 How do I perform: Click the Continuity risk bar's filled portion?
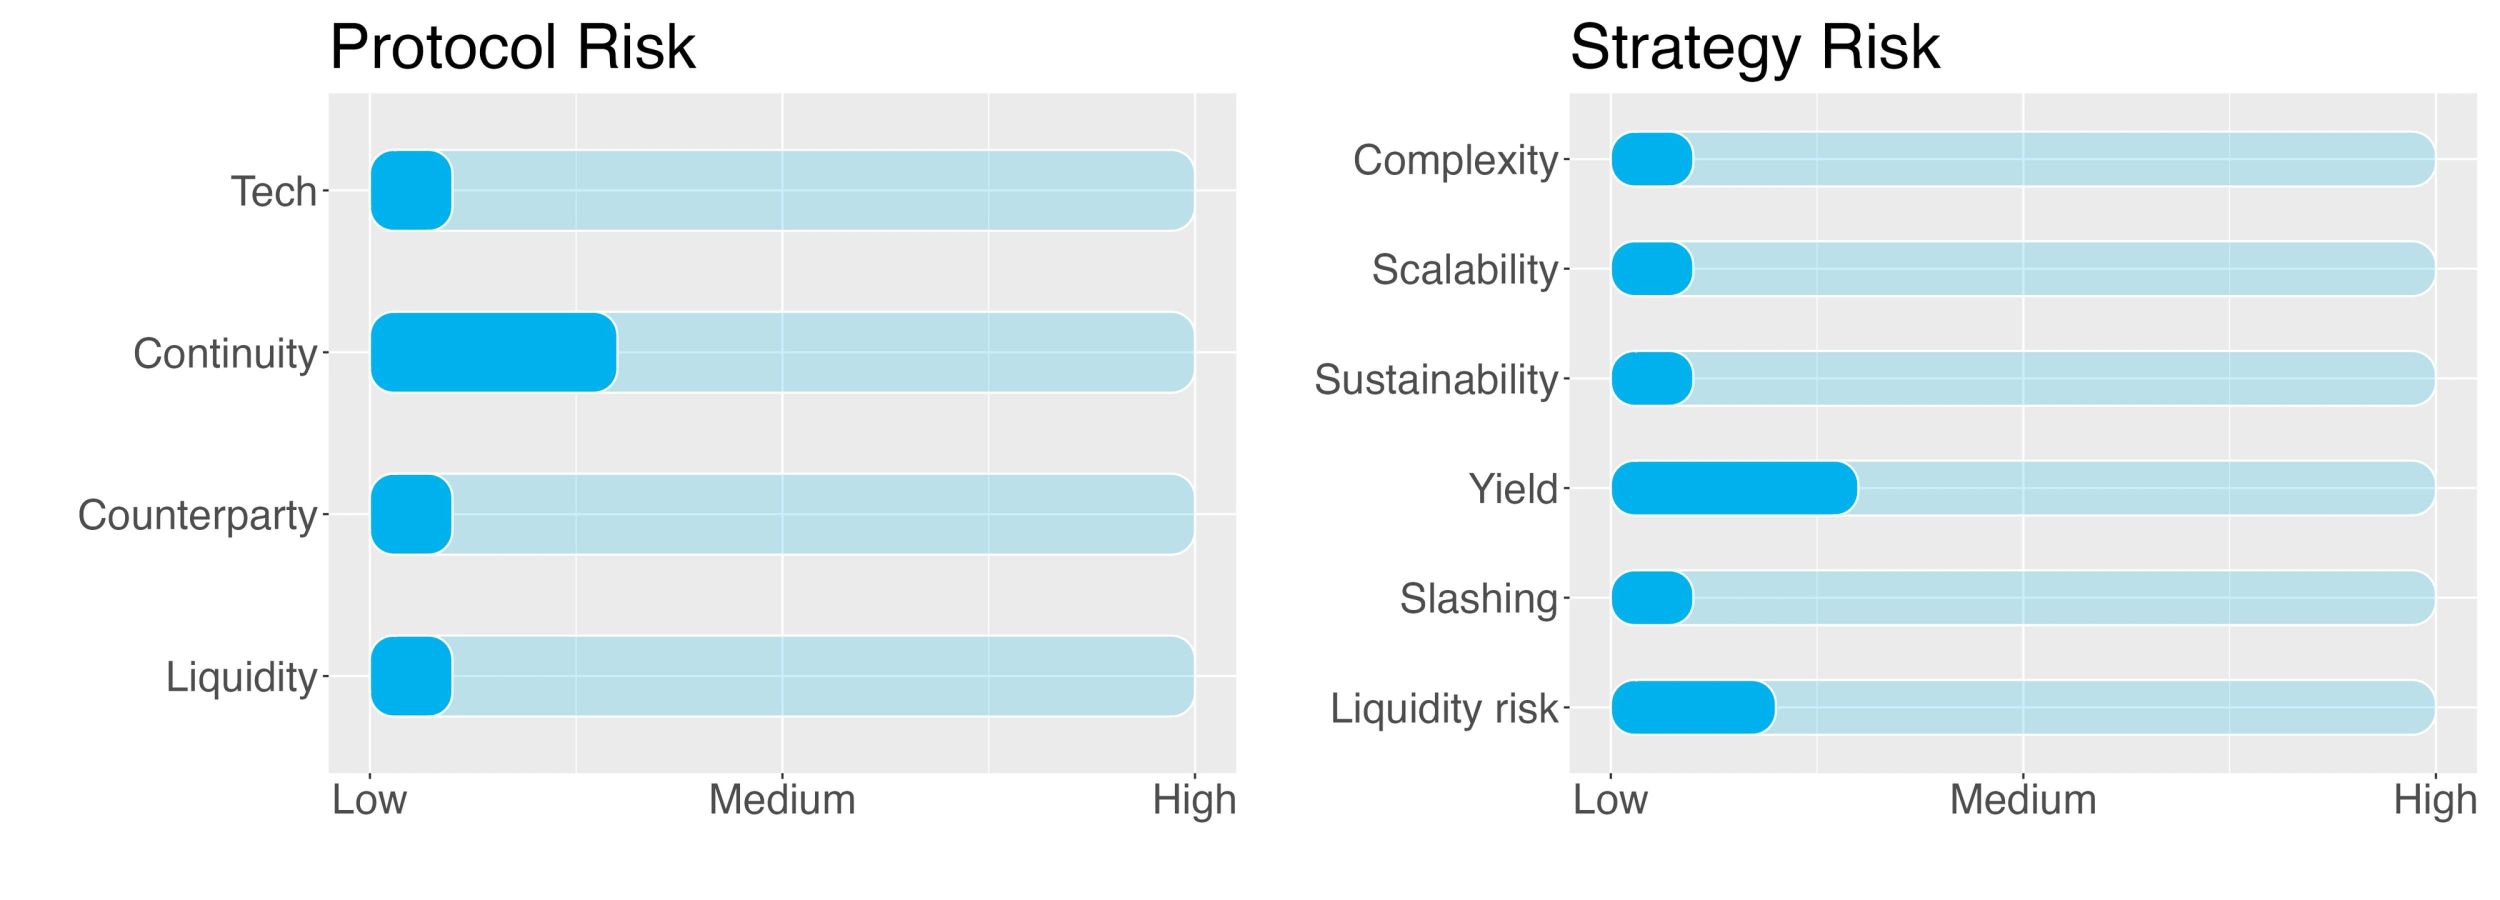(x=494, y=352)
